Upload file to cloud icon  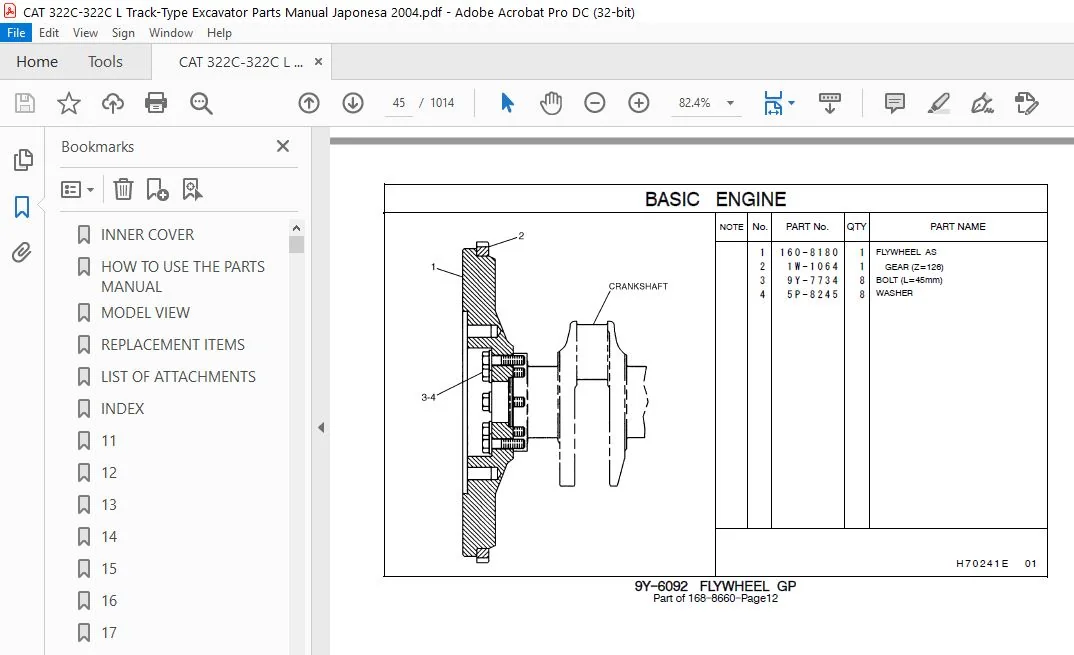[x=113, y=103]
